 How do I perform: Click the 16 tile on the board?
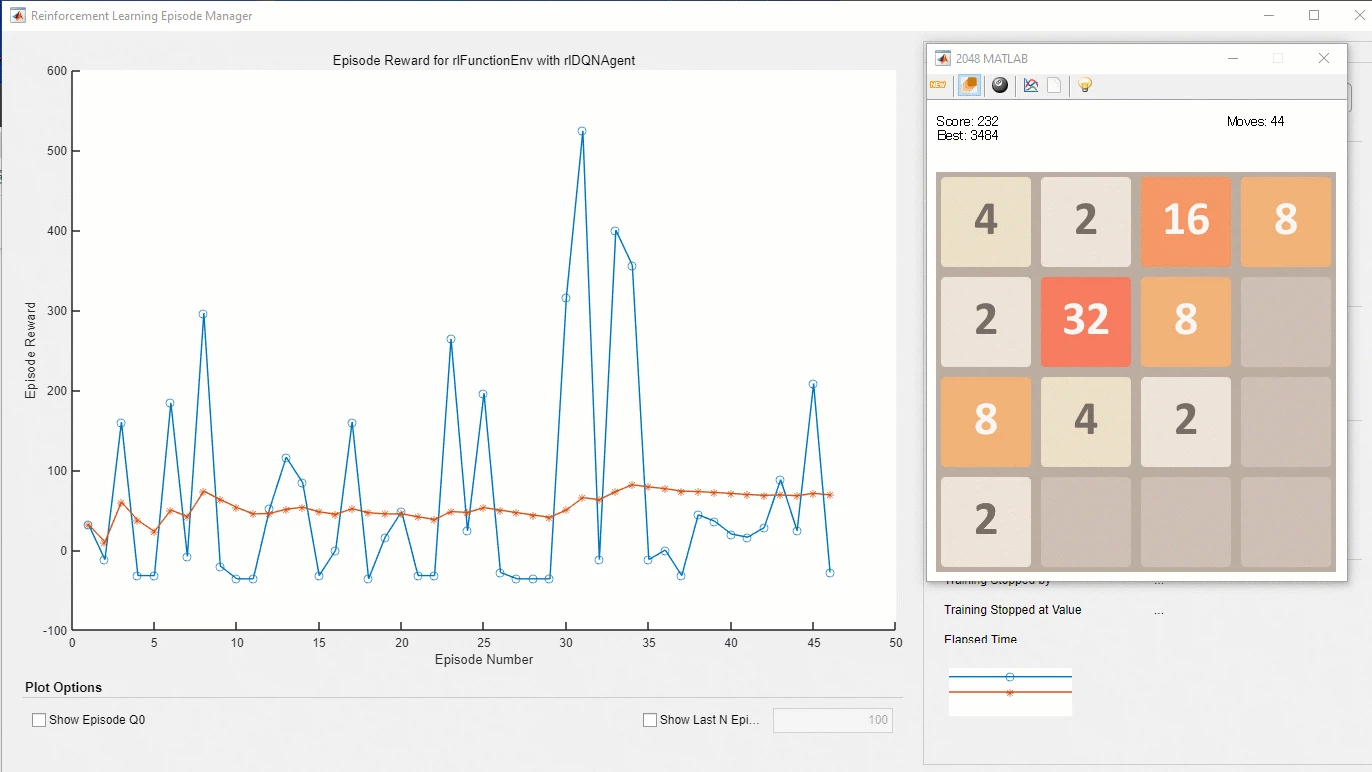point(1186,221)
